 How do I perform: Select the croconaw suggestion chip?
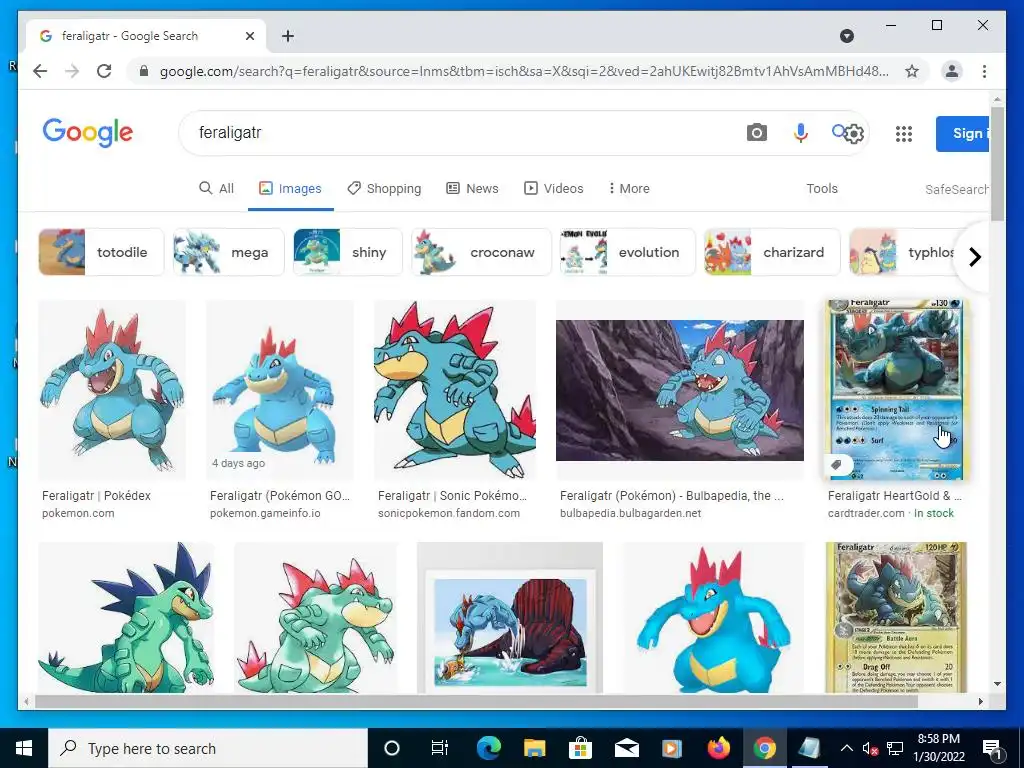[481, 252]
